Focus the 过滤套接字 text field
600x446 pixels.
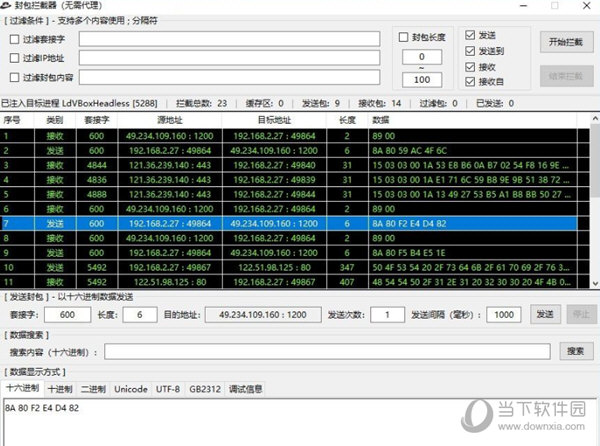(229, 39)
